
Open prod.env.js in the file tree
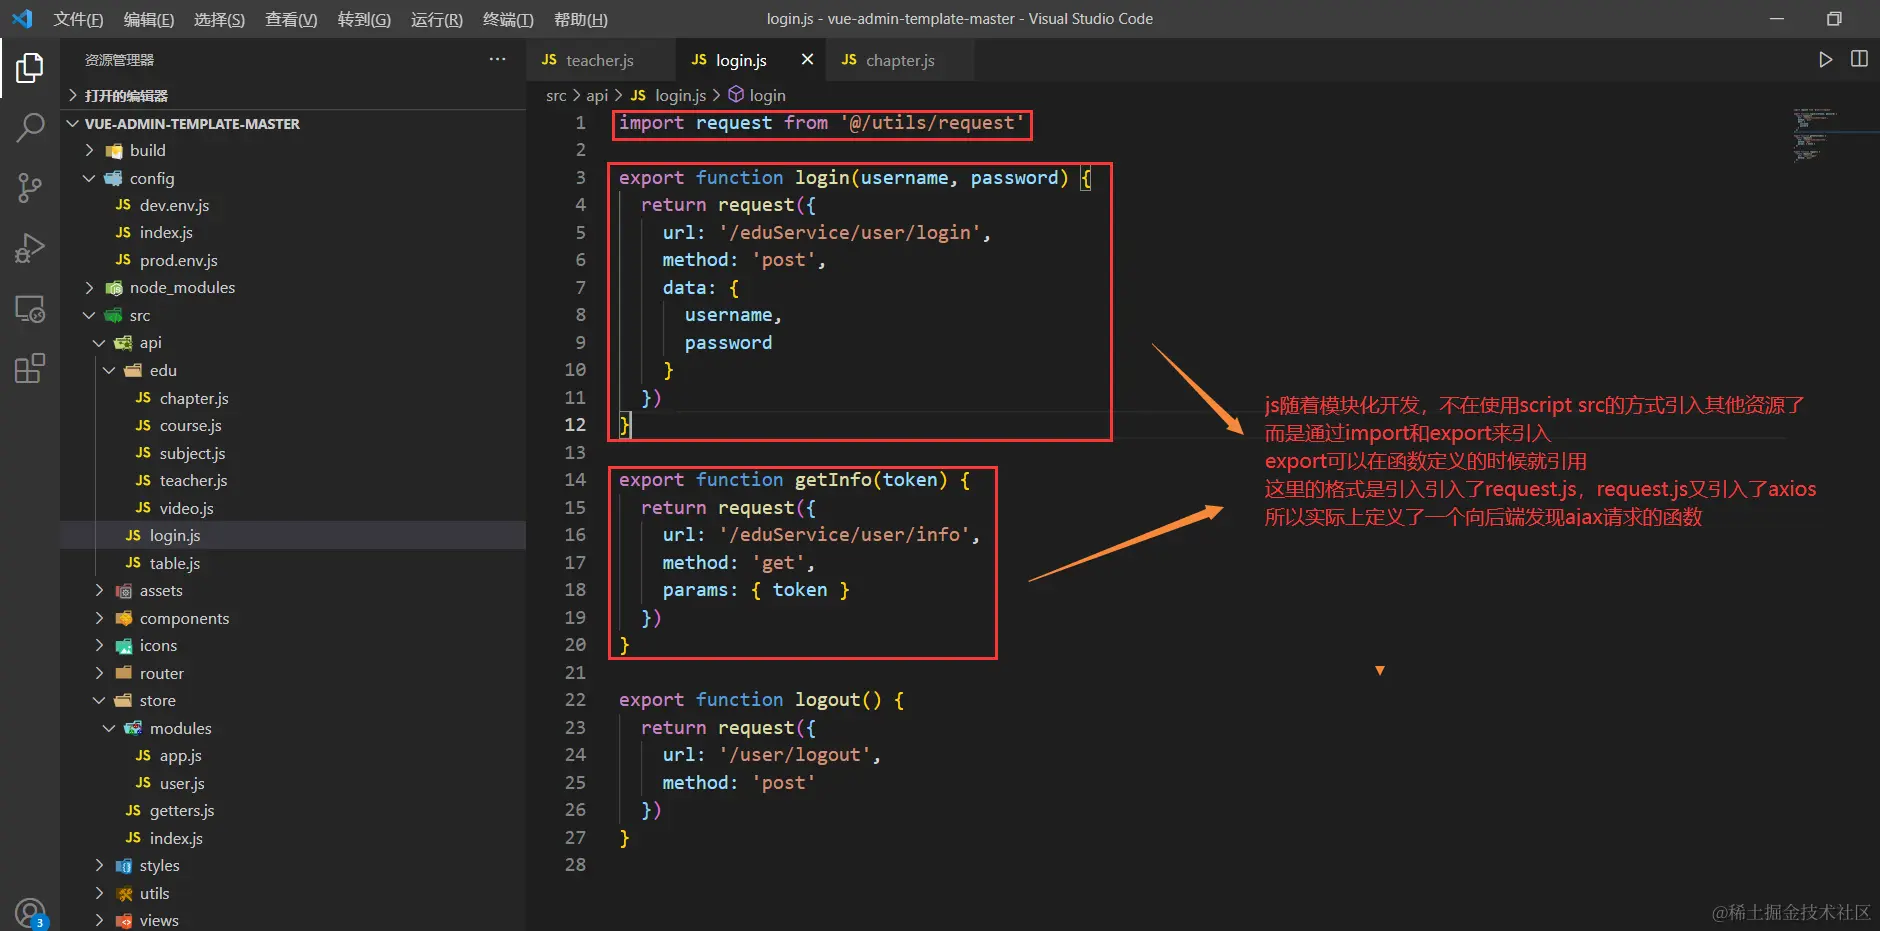pyautogui.click(x=293, y=260)
